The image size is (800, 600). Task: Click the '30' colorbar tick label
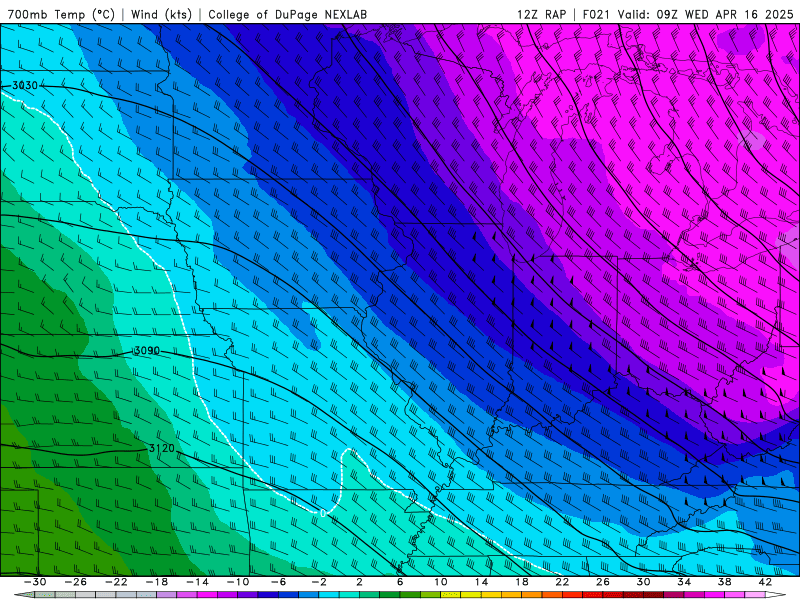[x=643, y=582]
